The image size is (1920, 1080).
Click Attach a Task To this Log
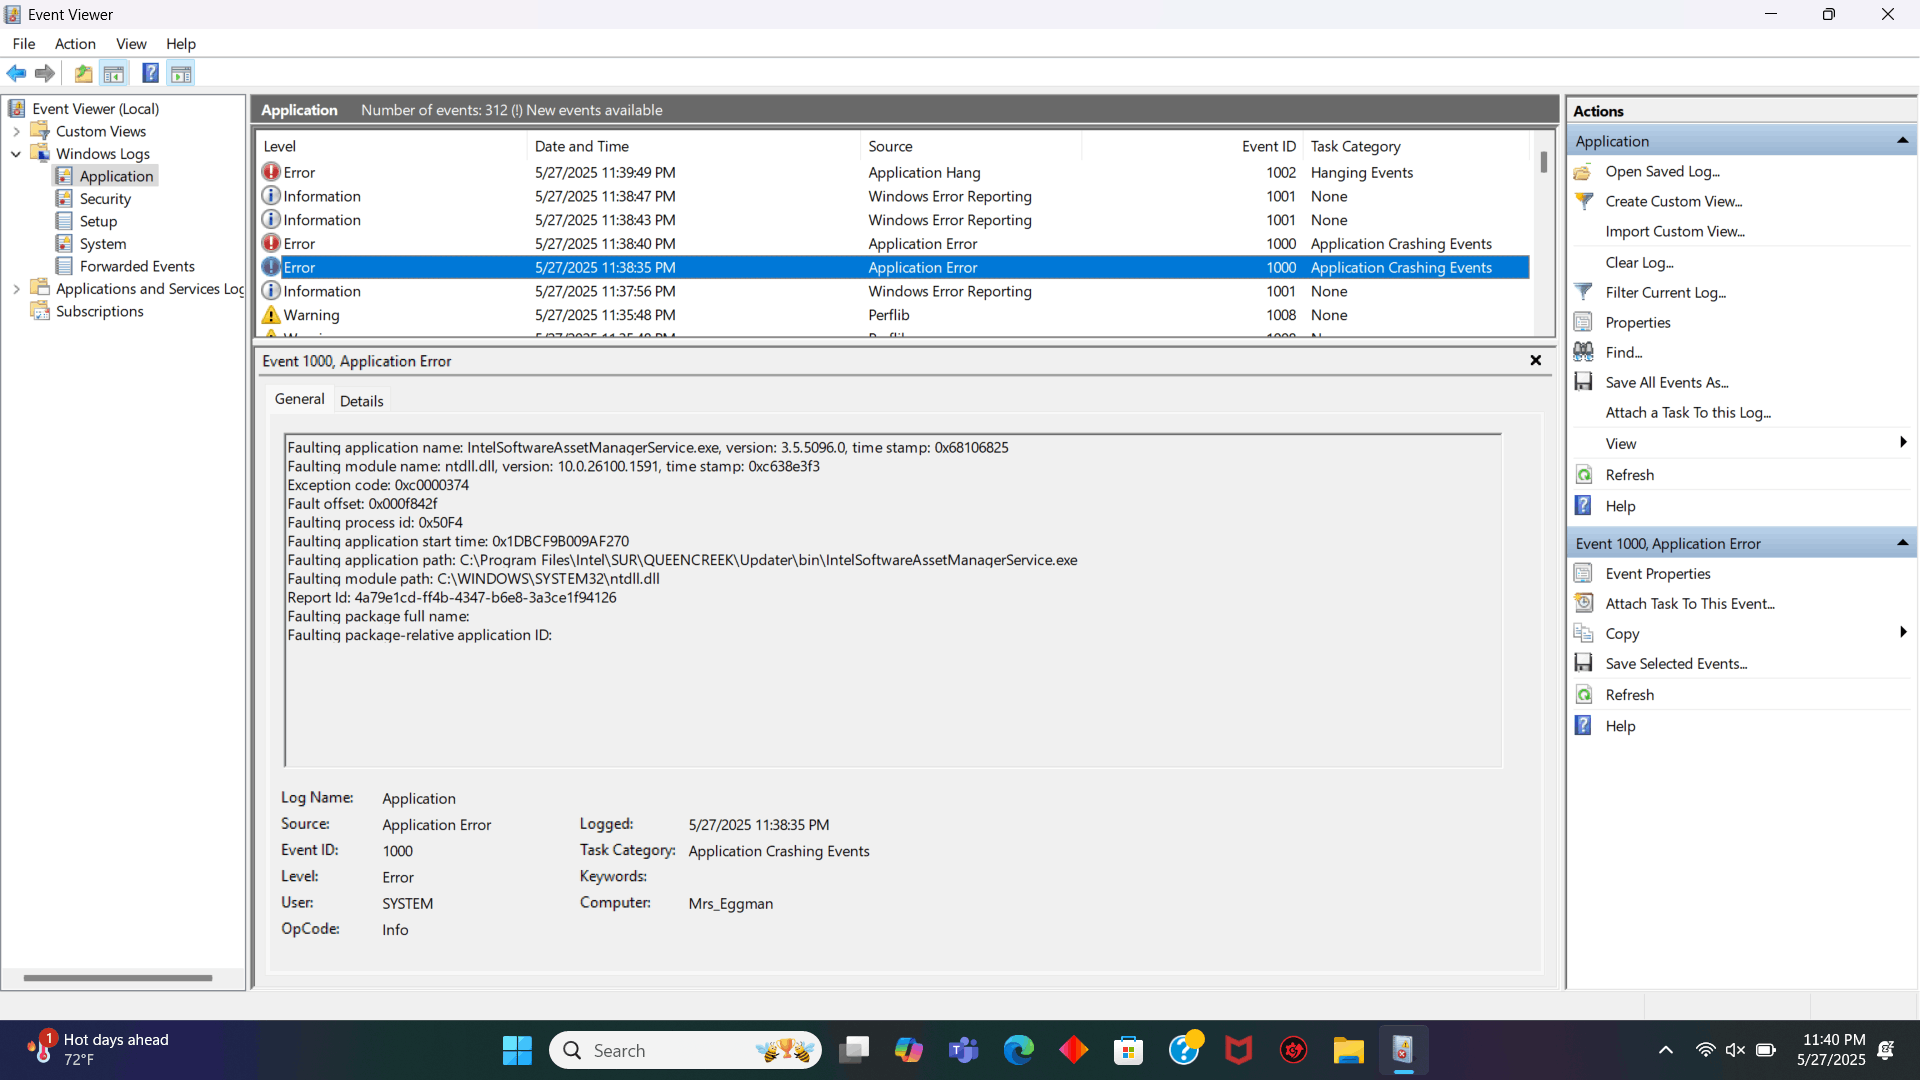point(1688,412)
